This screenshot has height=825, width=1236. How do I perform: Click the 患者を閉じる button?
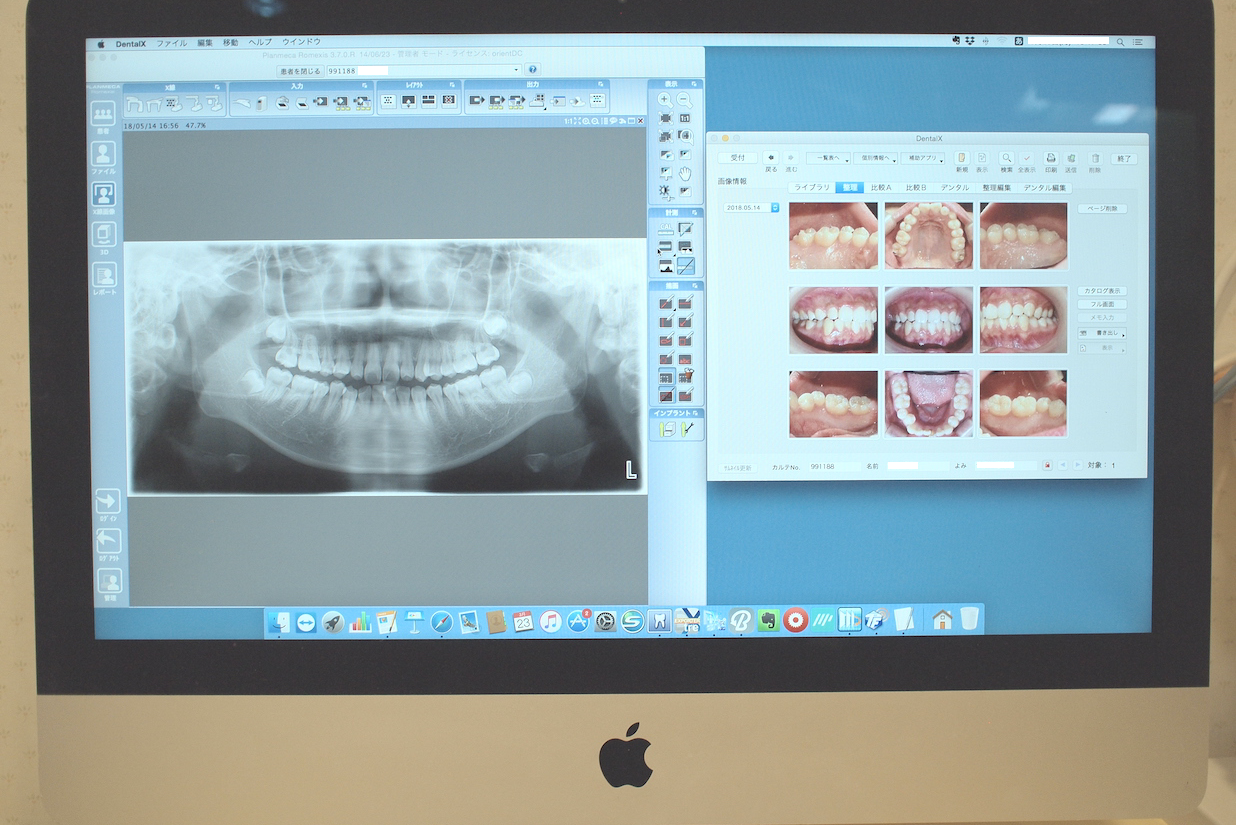pyautogui.click(x=300, y=71)
